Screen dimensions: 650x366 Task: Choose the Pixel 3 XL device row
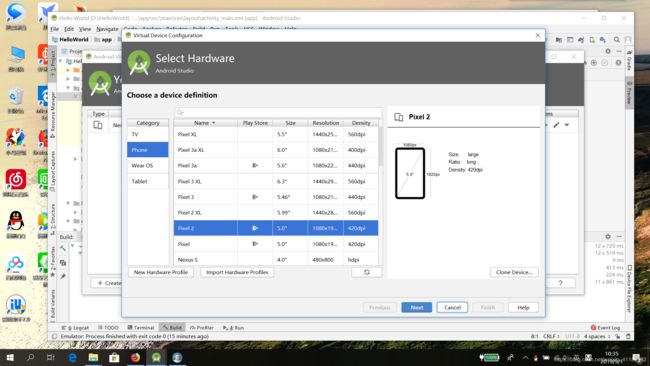point(276,181)
